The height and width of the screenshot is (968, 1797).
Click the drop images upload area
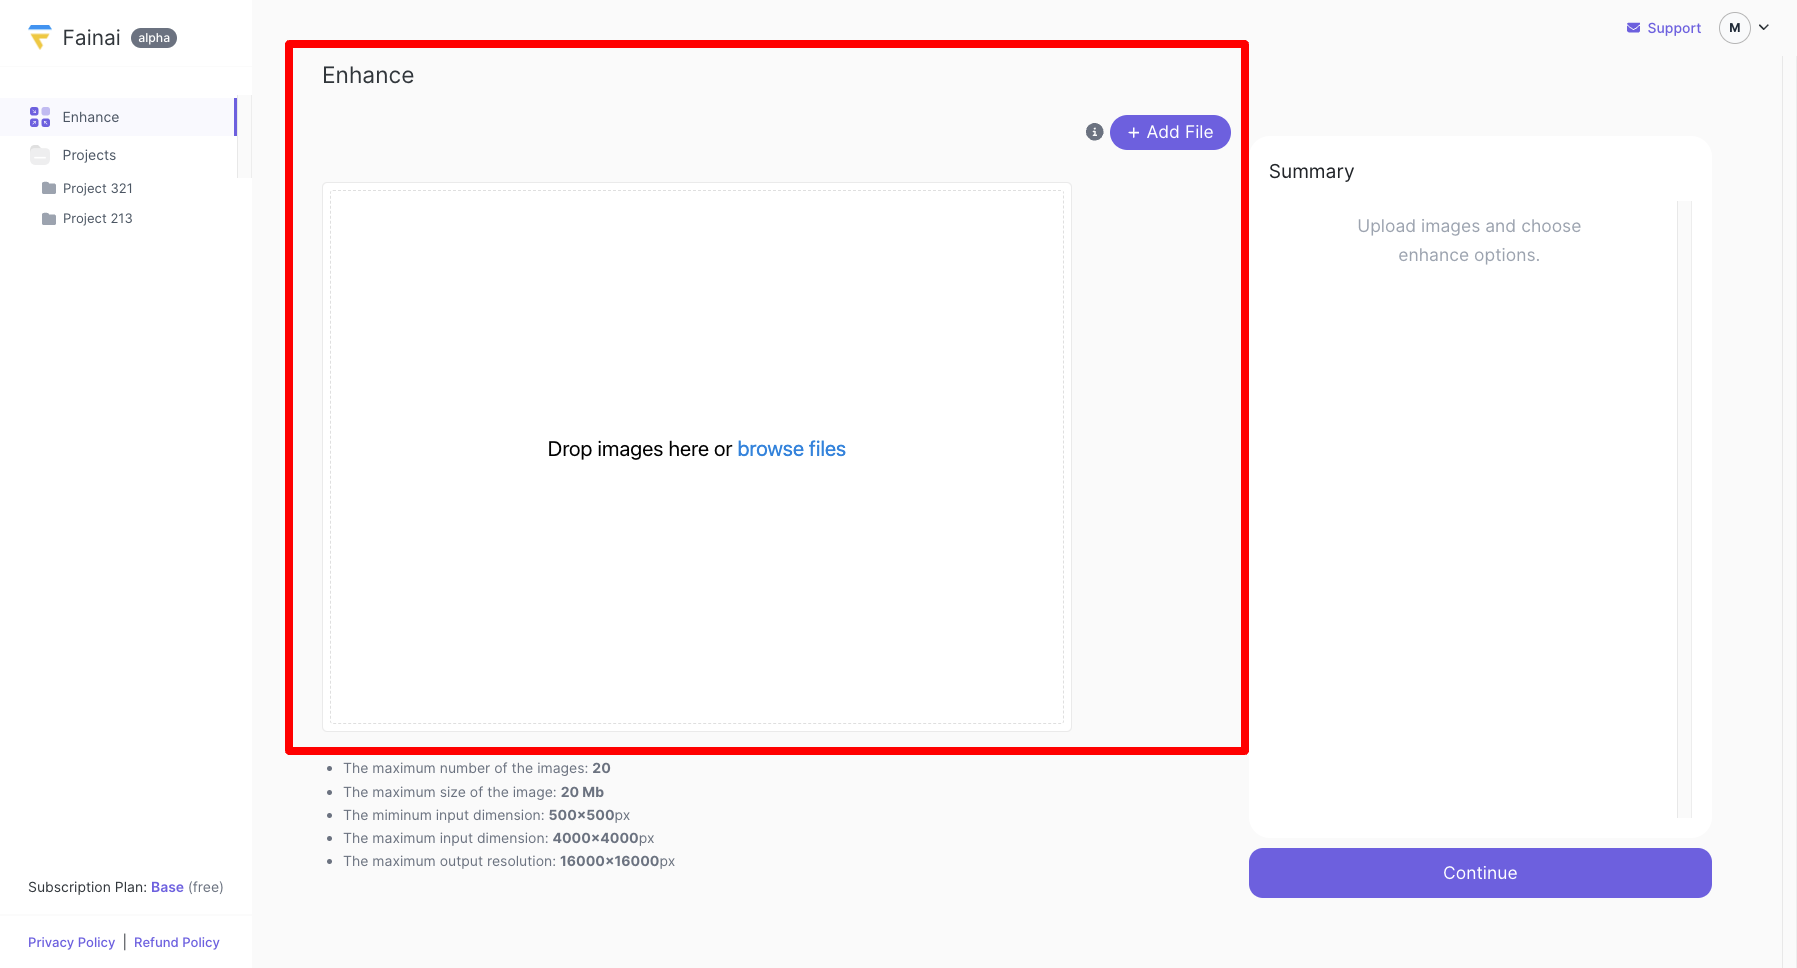pyautogui.click(x=697, y=457)
